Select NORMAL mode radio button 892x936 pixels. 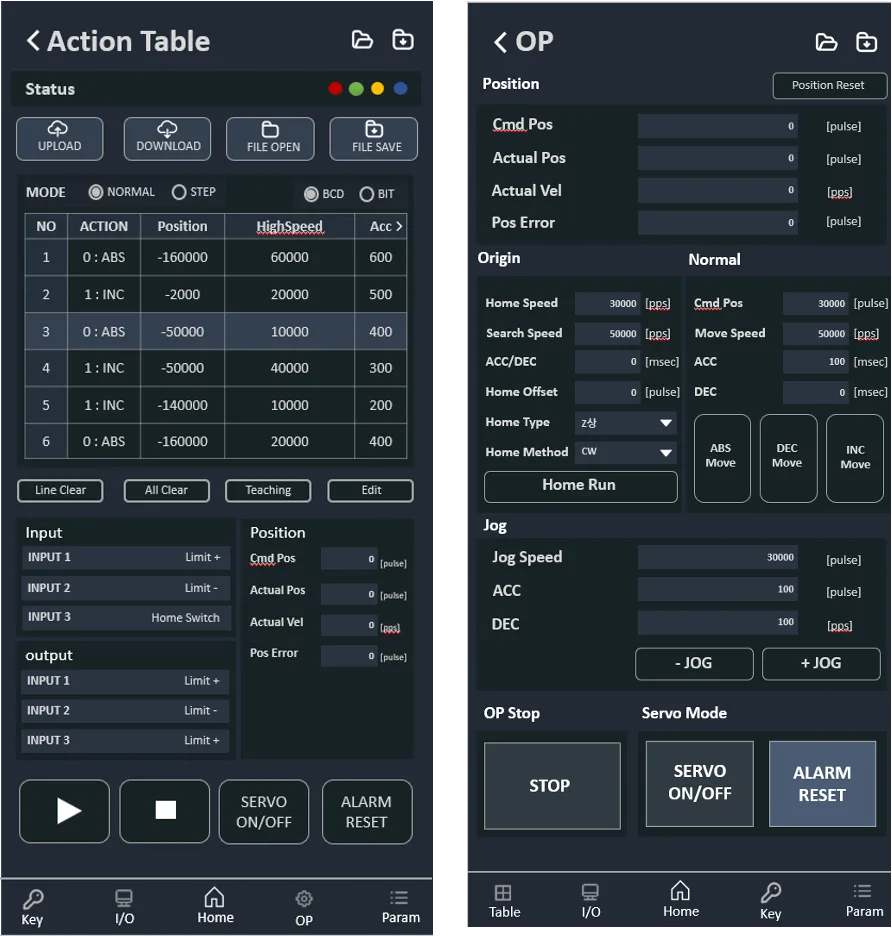[x=96, y=192]
